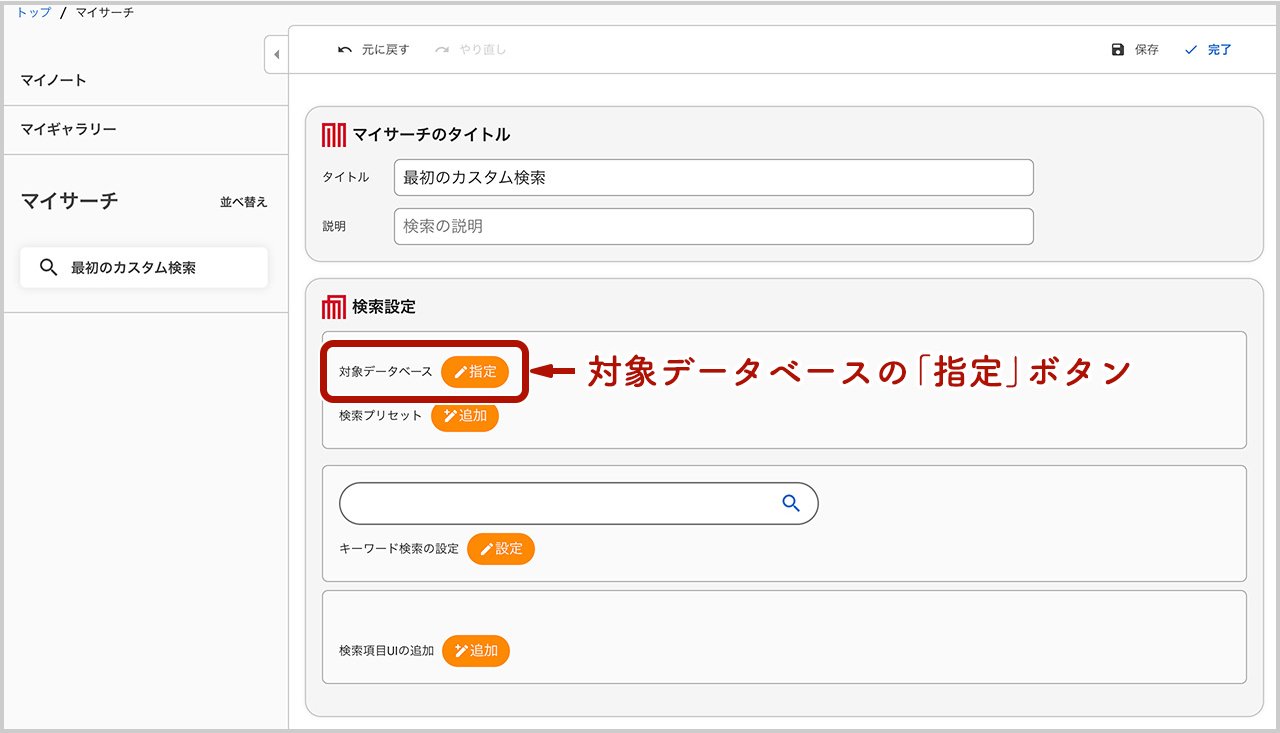
Task: Click inside the keyword search box
Action: (555, 504)
